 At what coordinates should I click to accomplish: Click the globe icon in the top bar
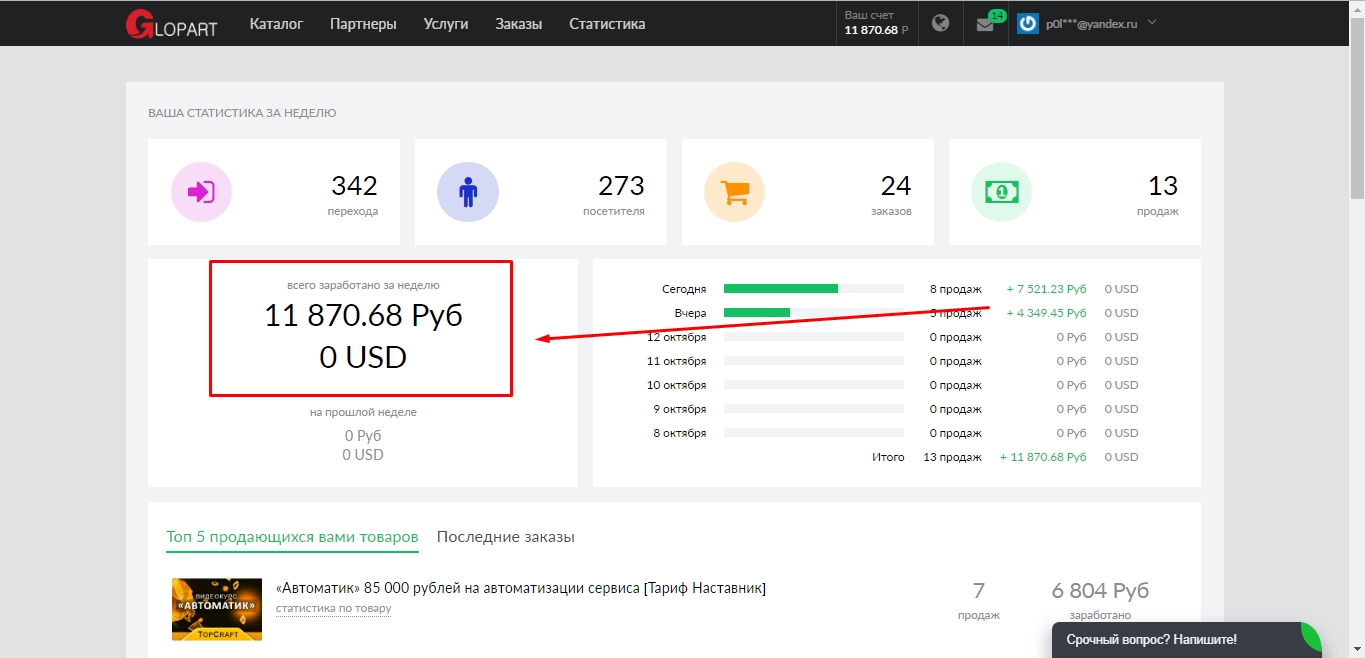click(940, 22)
